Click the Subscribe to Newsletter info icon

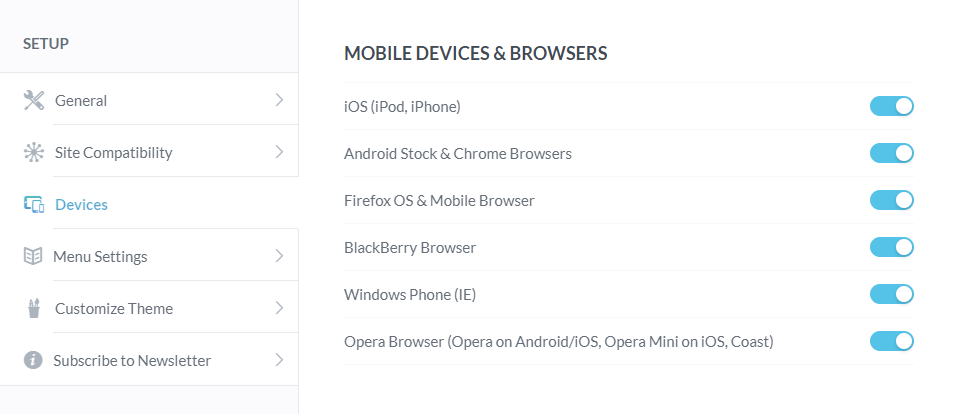pos(33,360)
